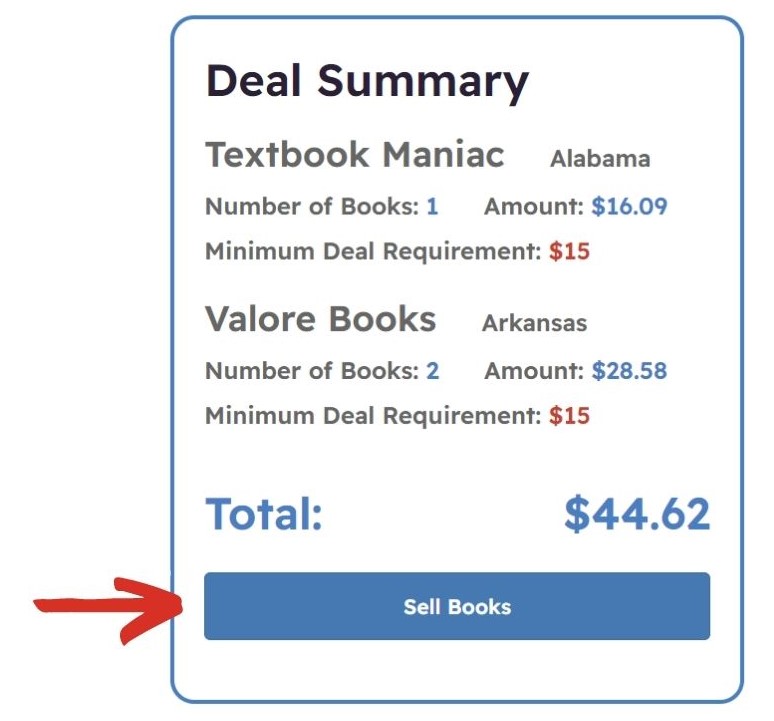Click Textbook Maniac's book count value 1
Viewport: 774px width, 721px height.
tap(432, 206)
